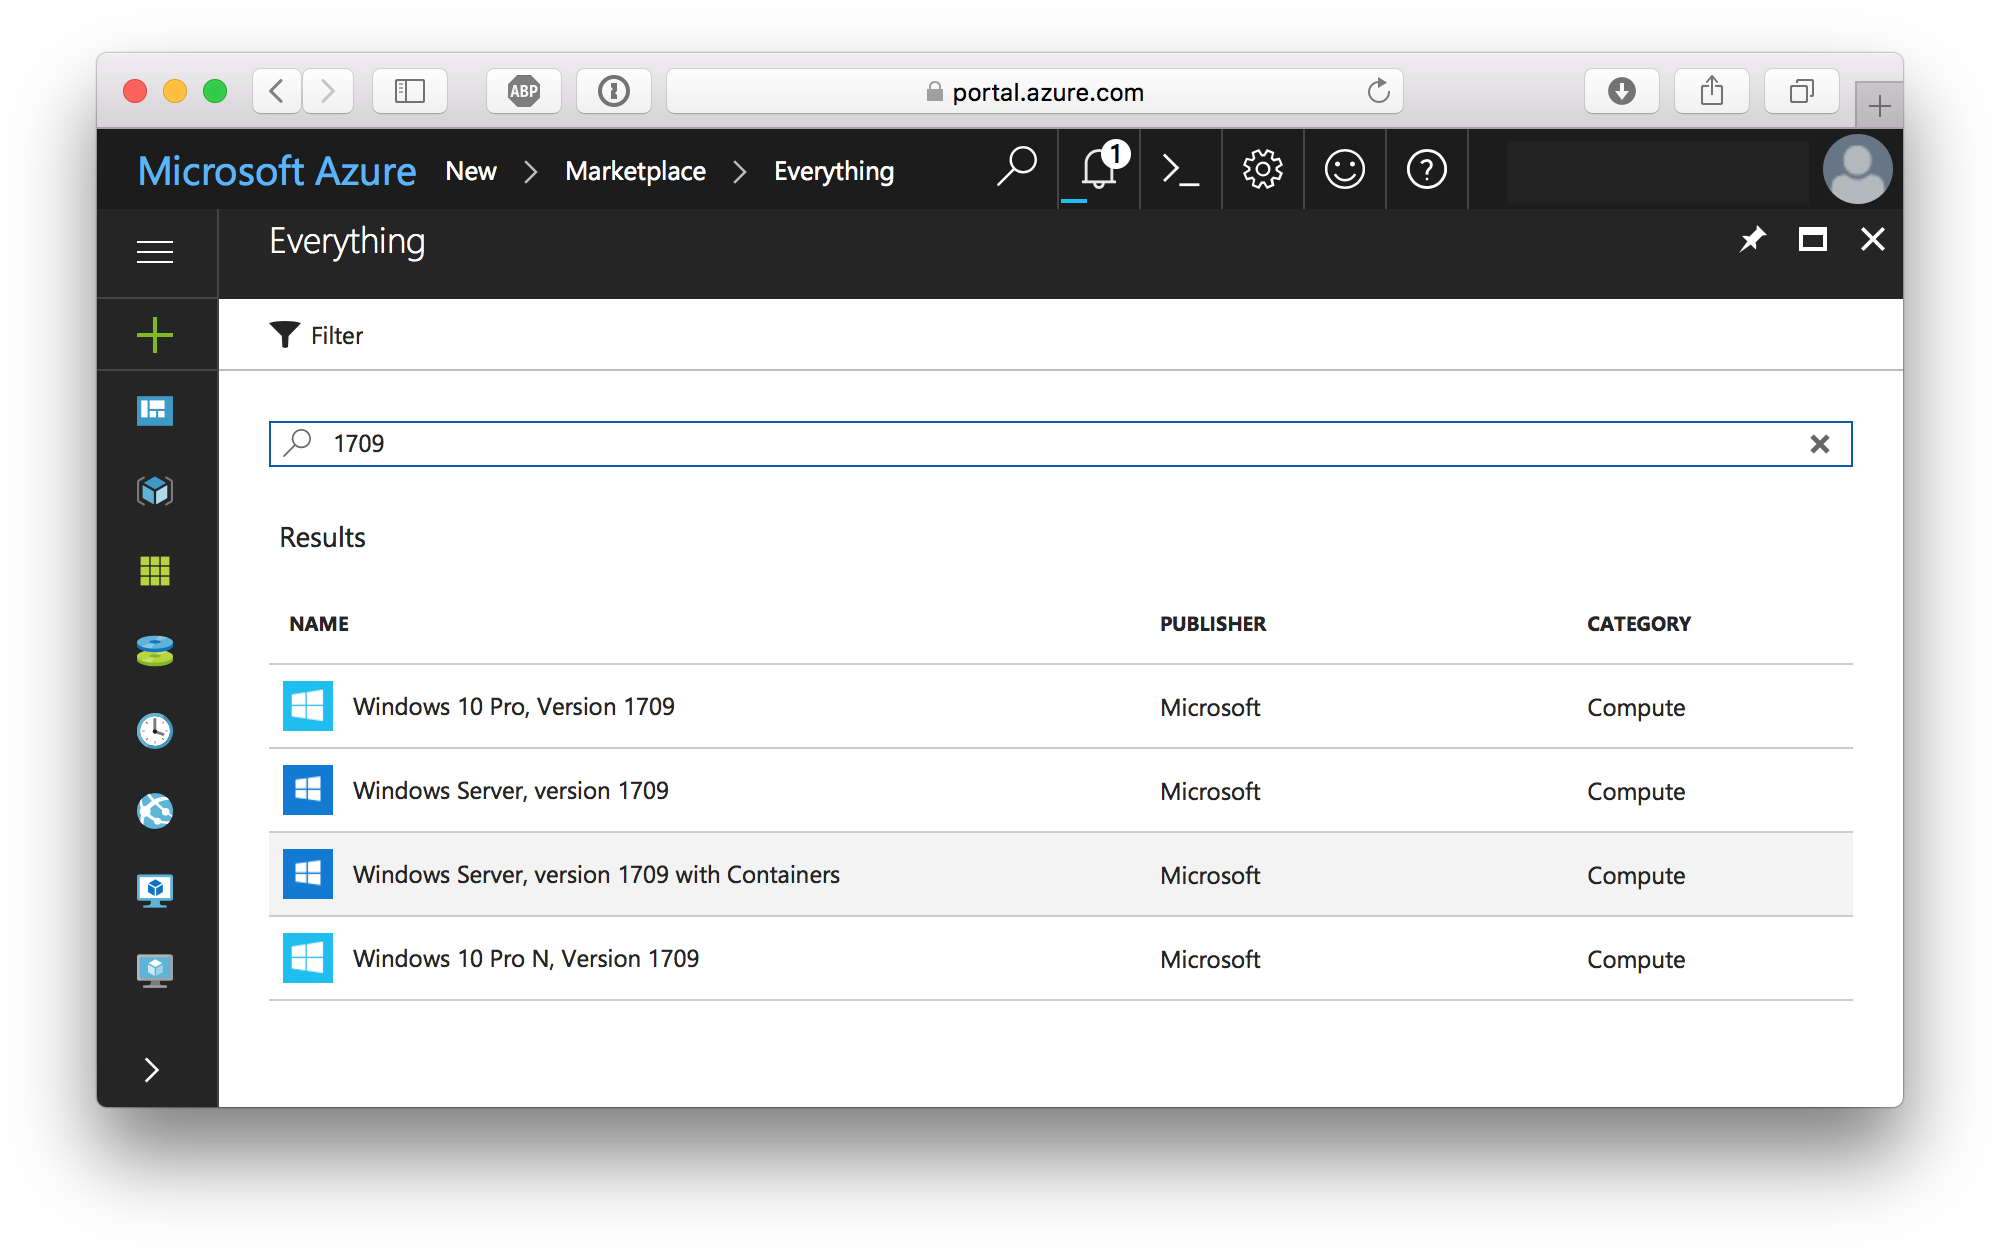Pin the Everything blade

point(1752,240)
